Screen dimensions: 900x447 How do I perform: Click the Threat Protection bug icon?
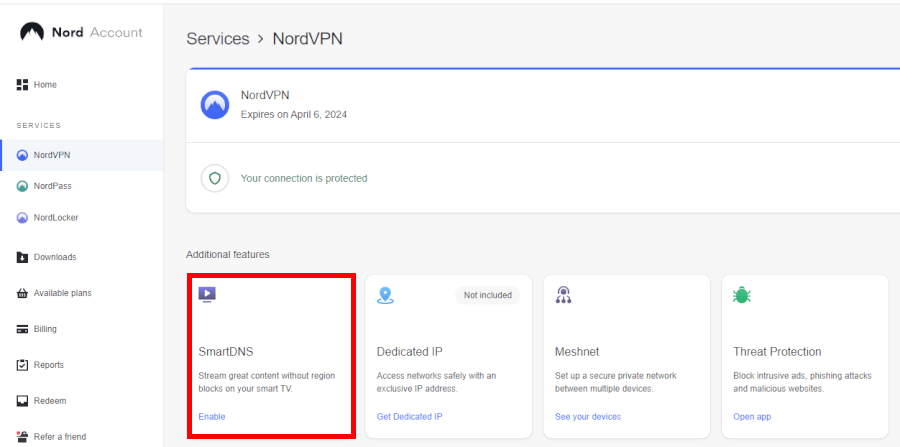click(742, 295)
